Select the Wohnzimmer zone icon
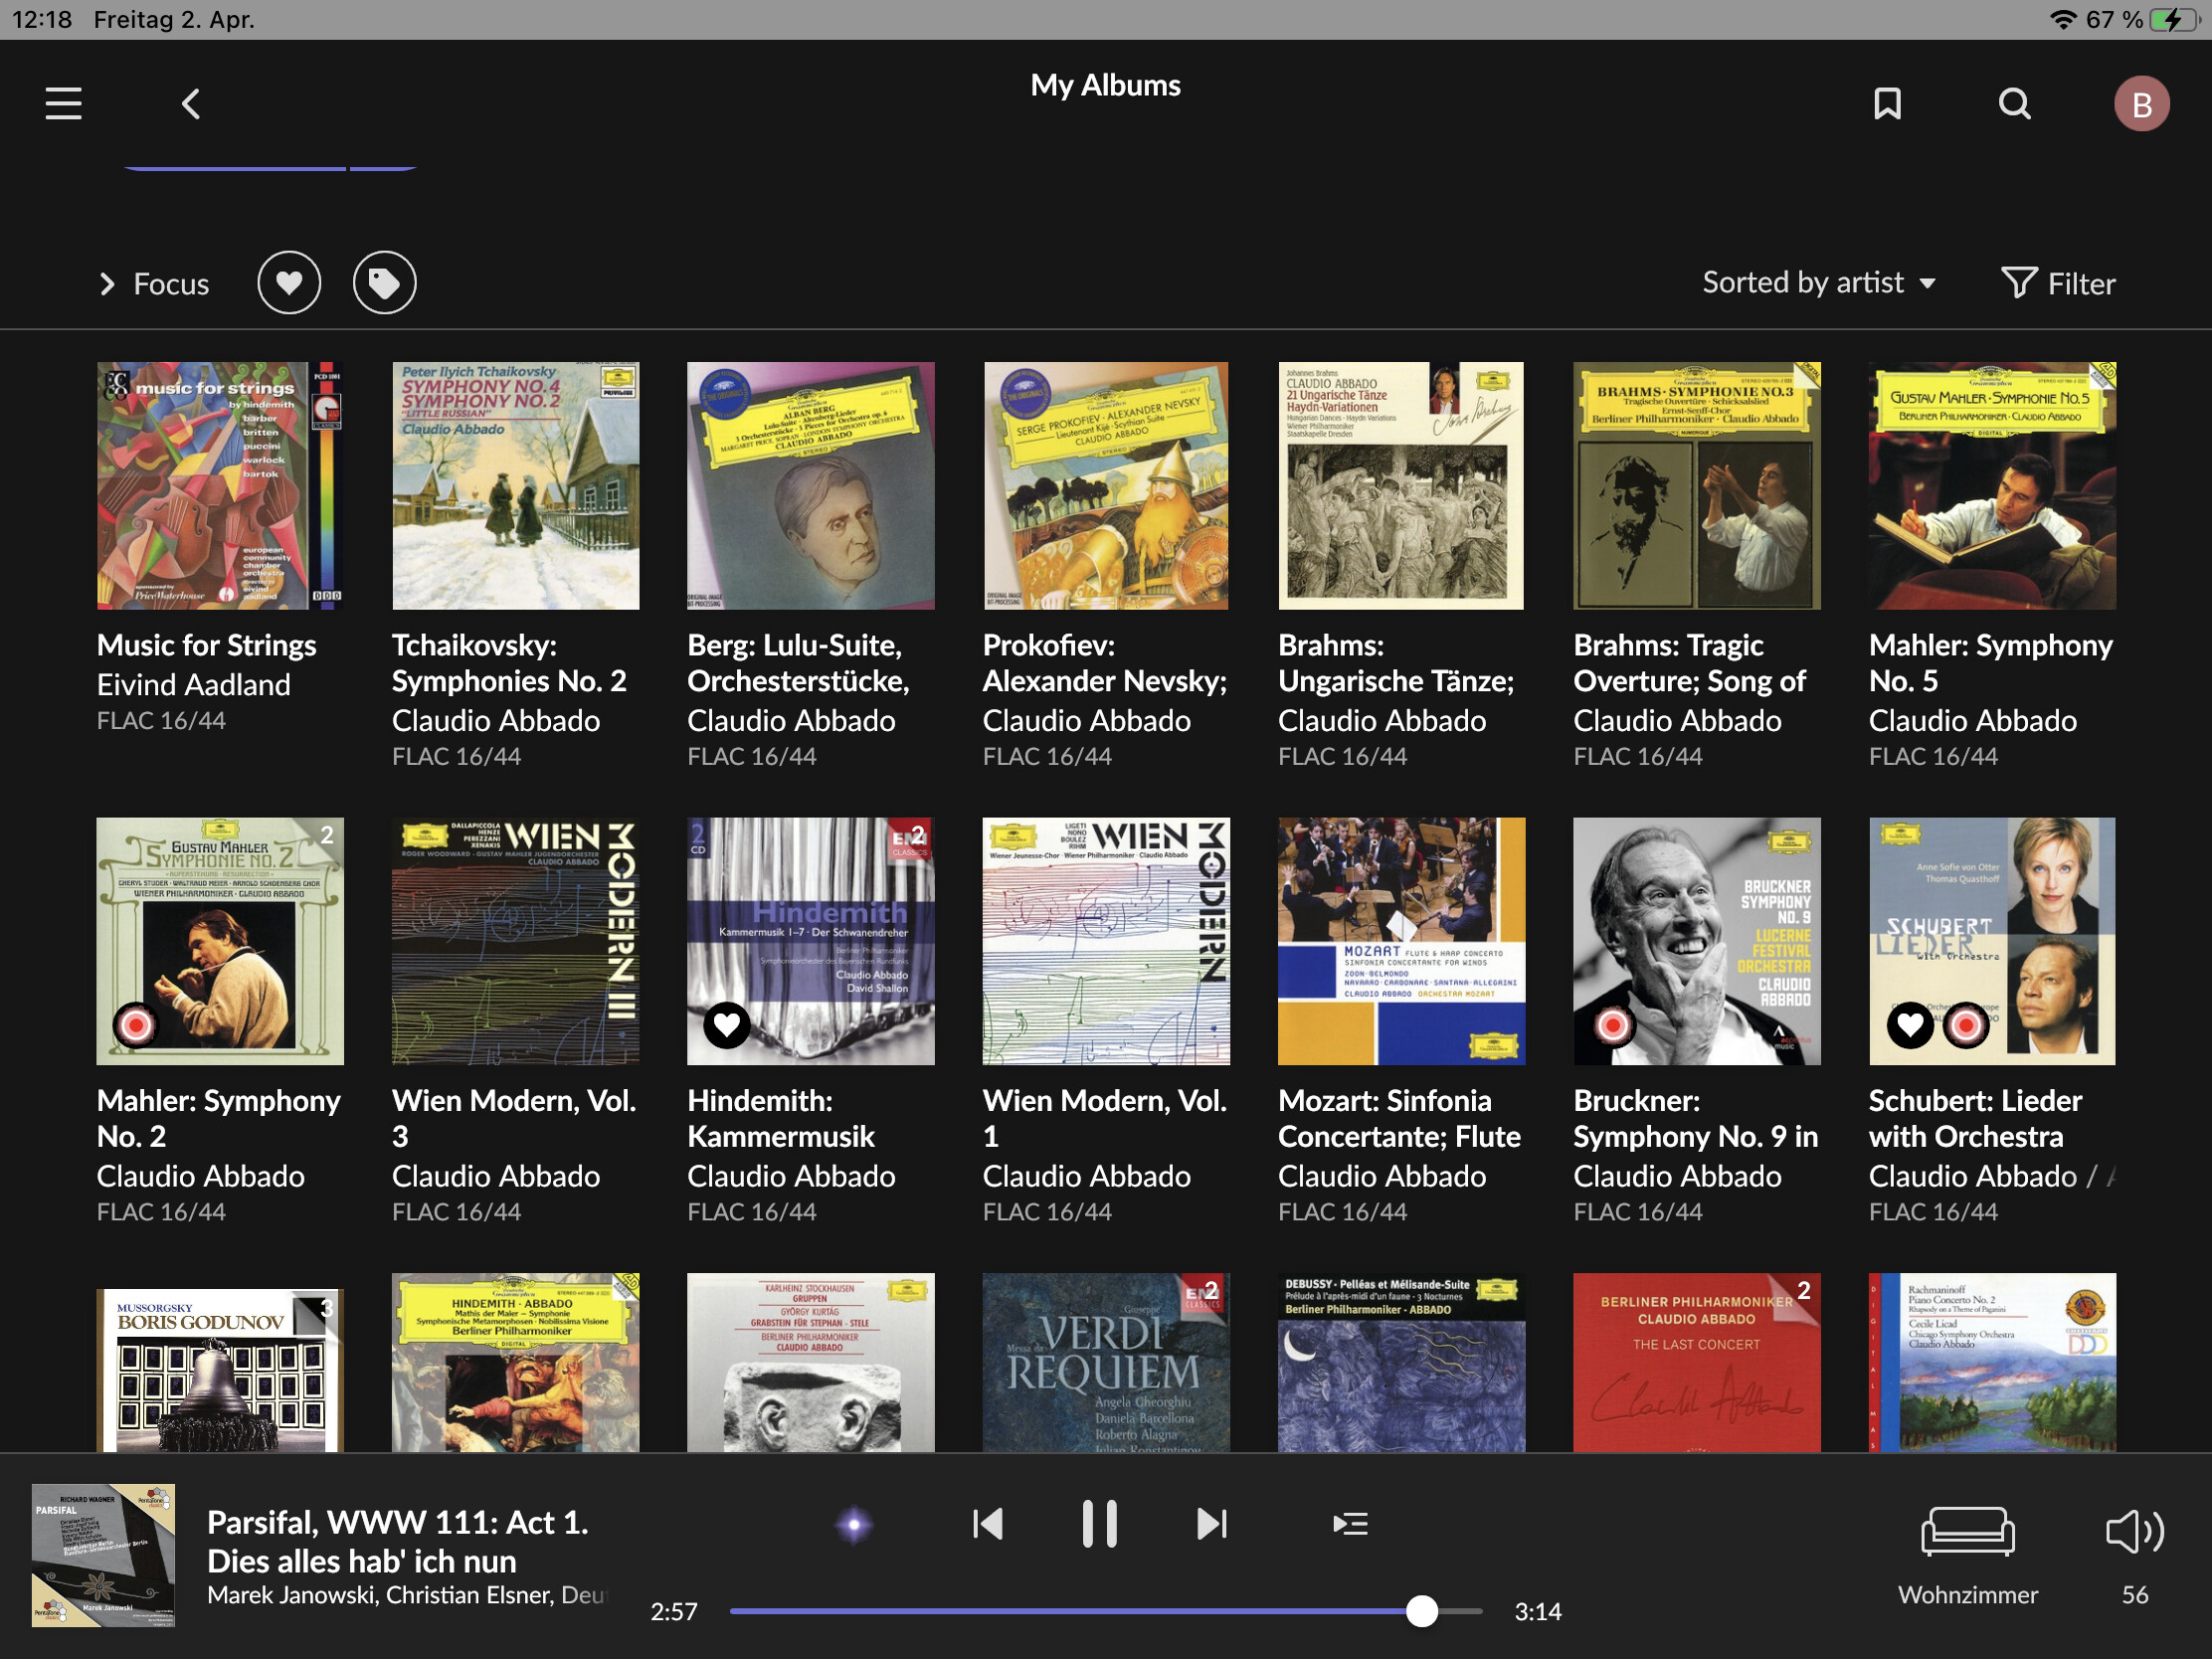This screenshot has width=2212, height=1659. click(1967, 1531)
